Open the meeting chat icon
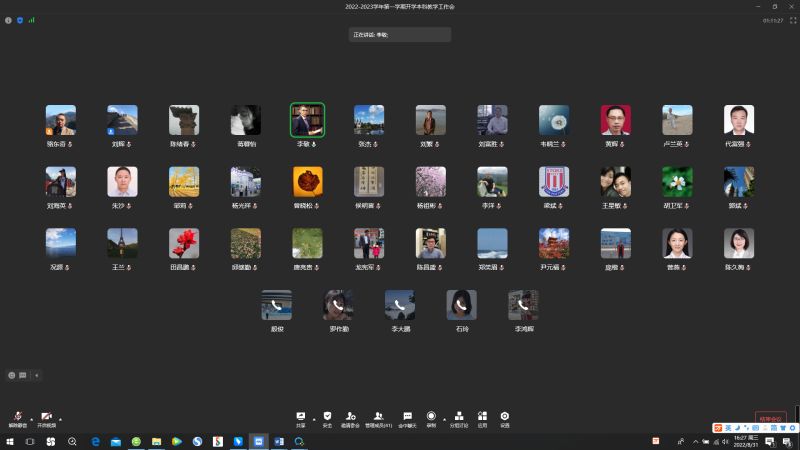Screen dimensions: 800x450 [x=407, y=416]
